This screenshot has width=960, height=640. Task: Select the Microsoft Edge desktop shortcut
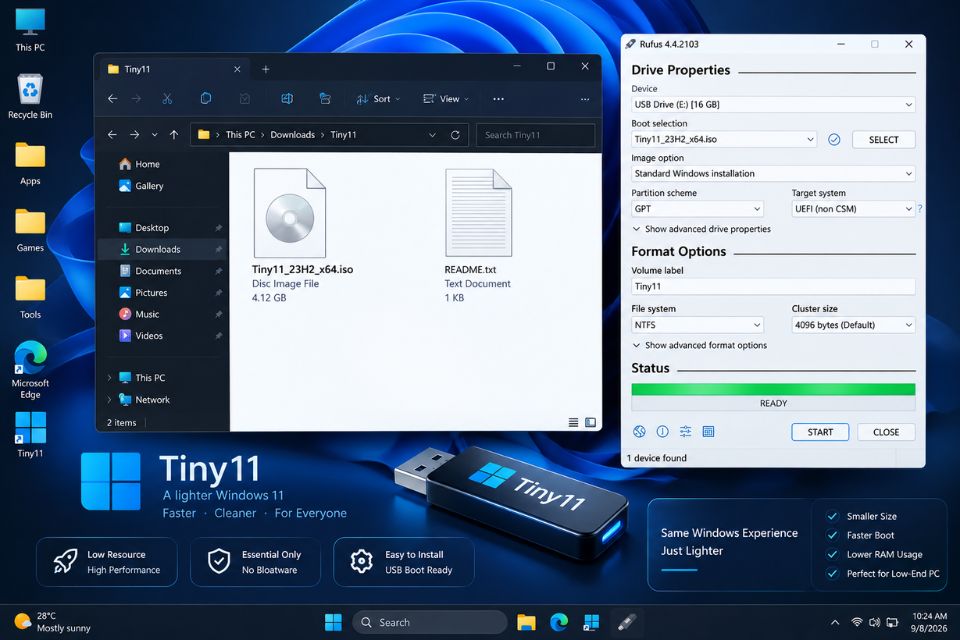pyautogui.click(x=30, y=370)
